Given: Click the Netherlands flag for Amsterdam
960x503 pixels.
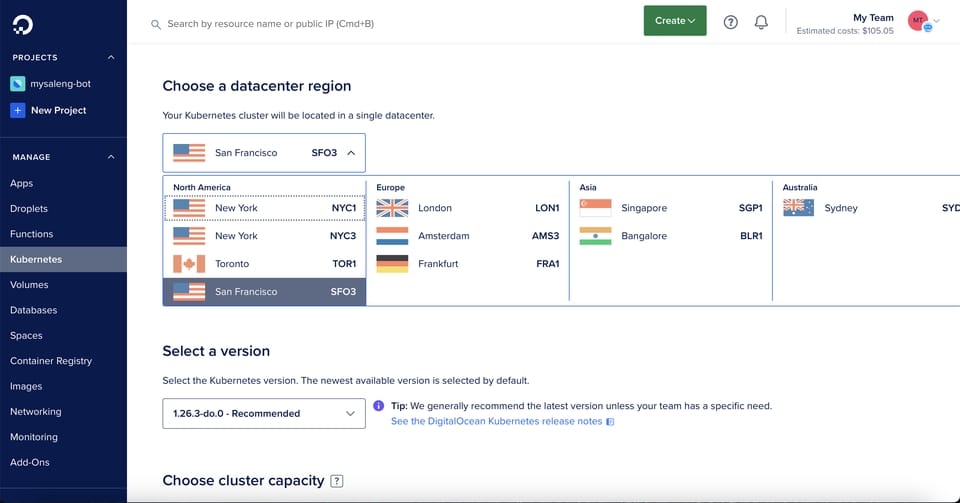Looking at the screenshot, I should tap(392, 236).
